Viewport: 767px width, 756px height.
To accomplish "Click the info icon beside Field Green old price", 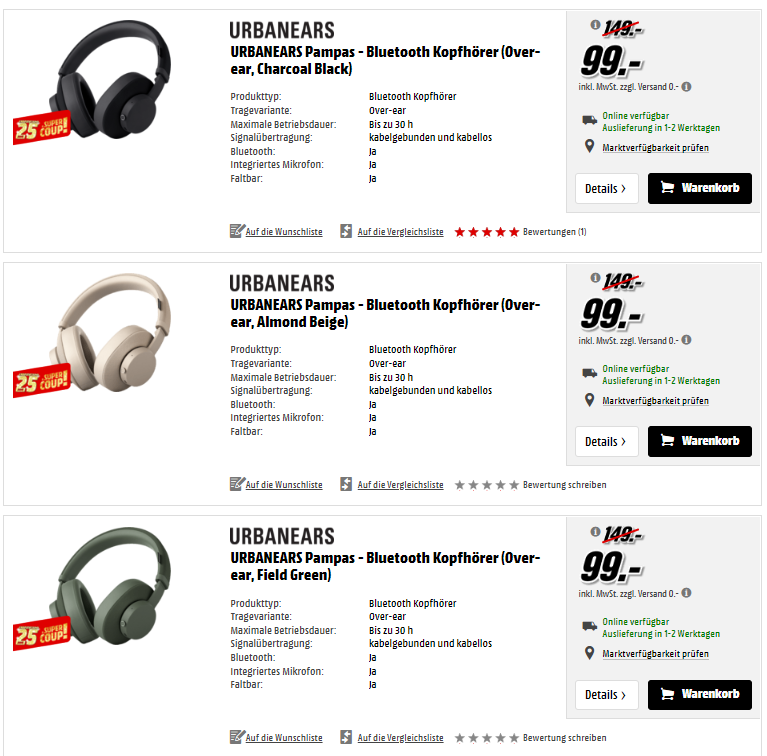I will pos(595,531).
